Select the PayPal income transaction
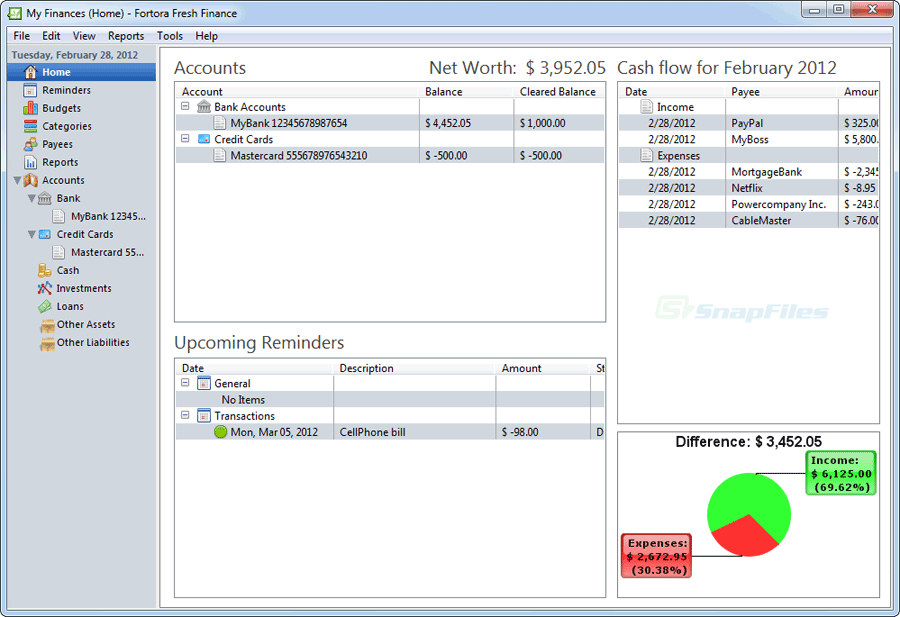 click(x=748, y=123)
